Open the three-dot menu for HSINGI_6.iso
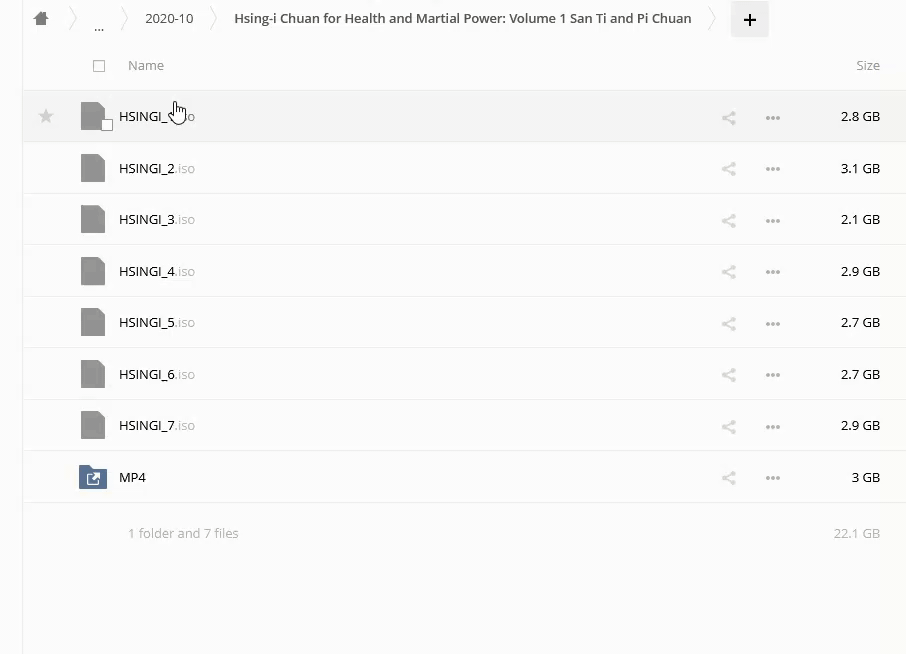The image size is (906, 654). pos(772,375)
